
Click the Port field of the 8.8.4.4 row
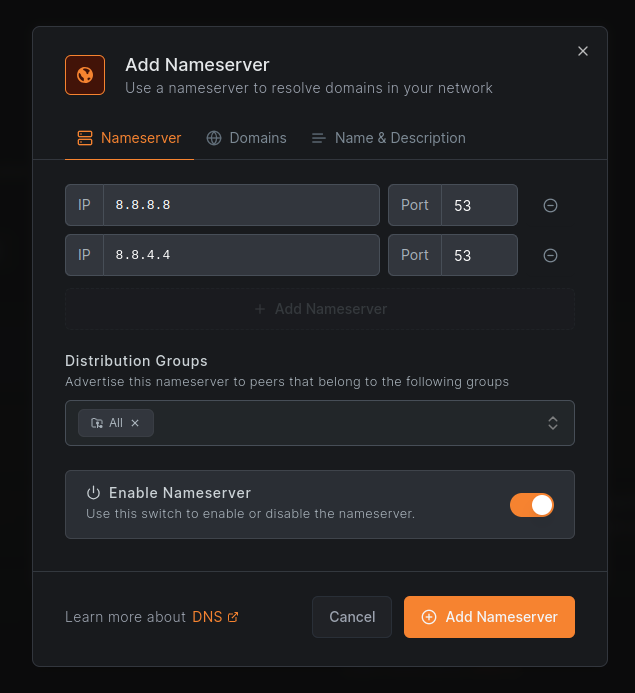click(x=479, y=255)
